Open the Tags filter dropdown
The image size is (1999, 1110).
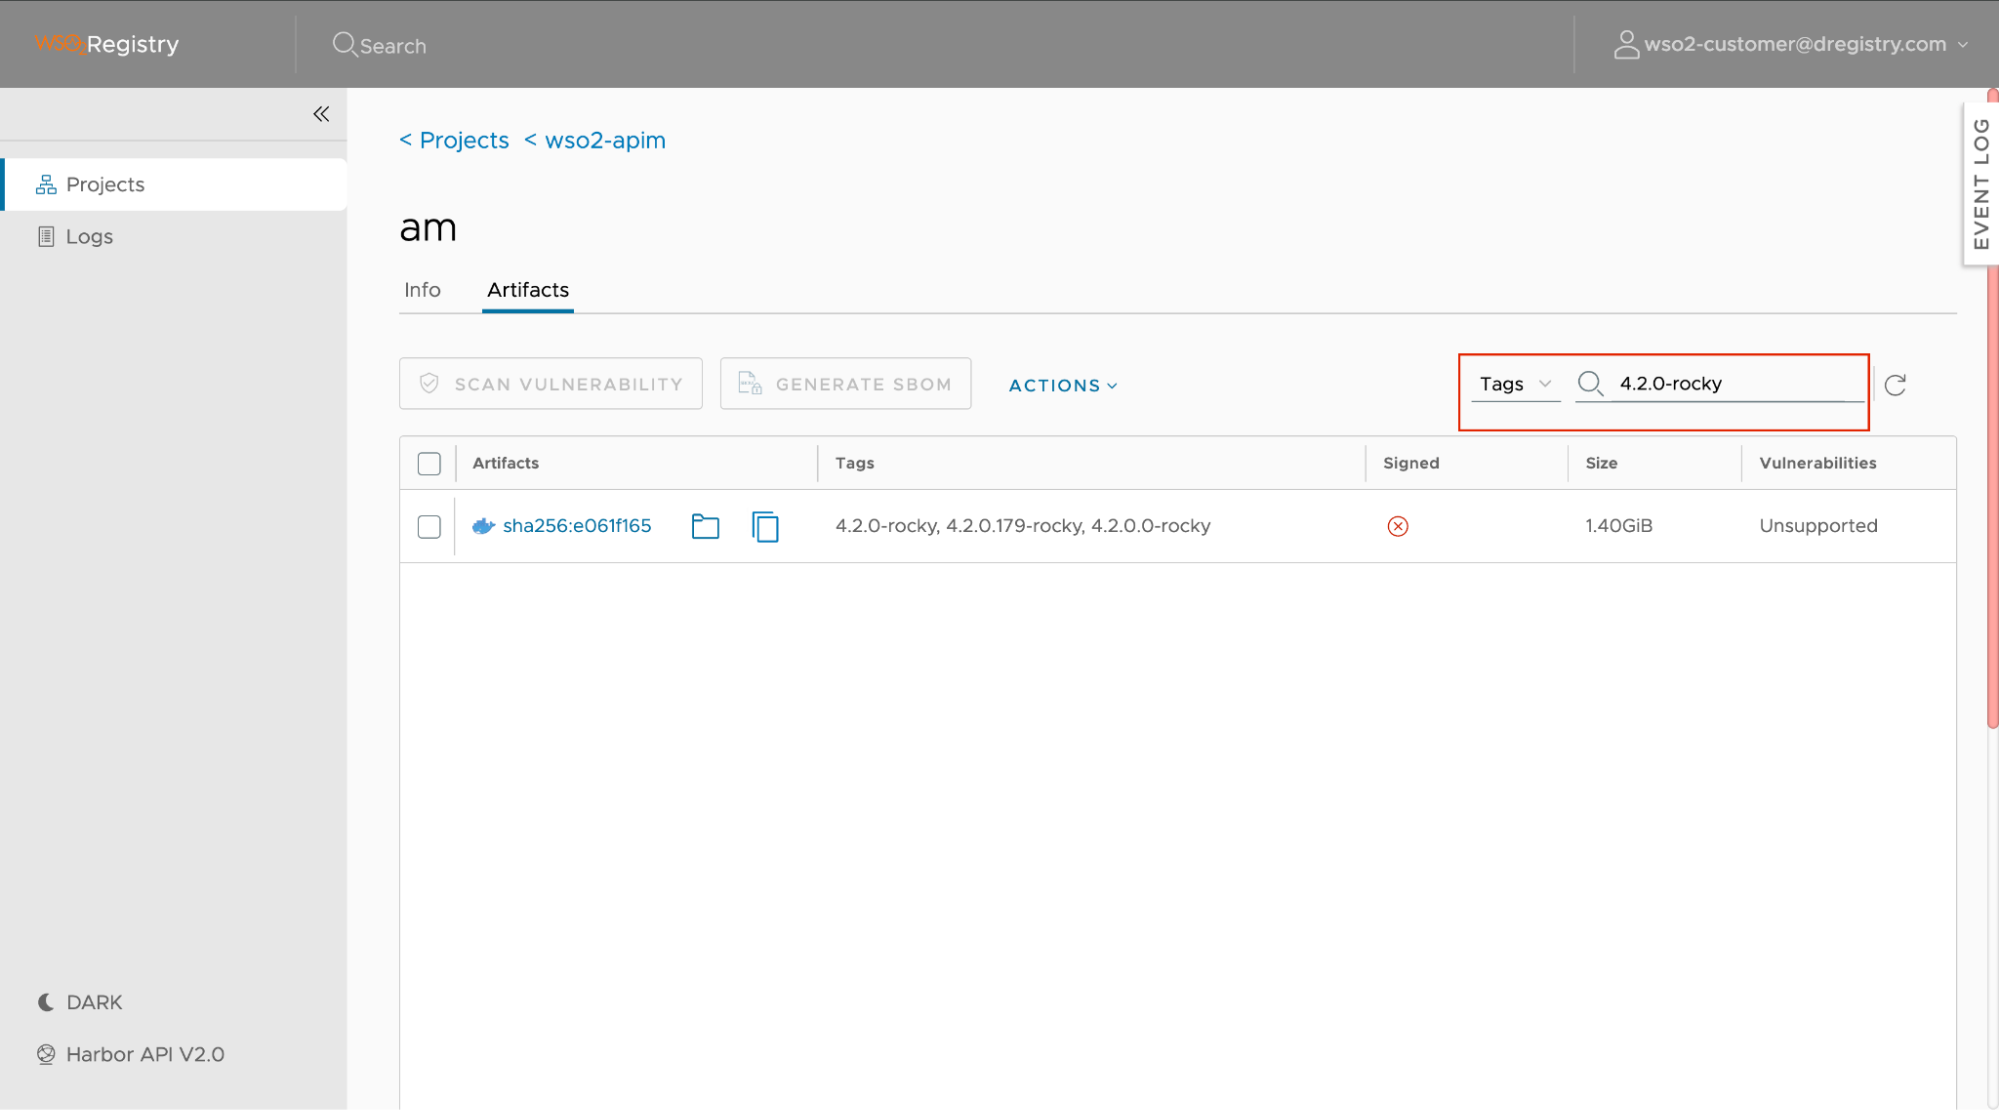(x=1514, y=384)
